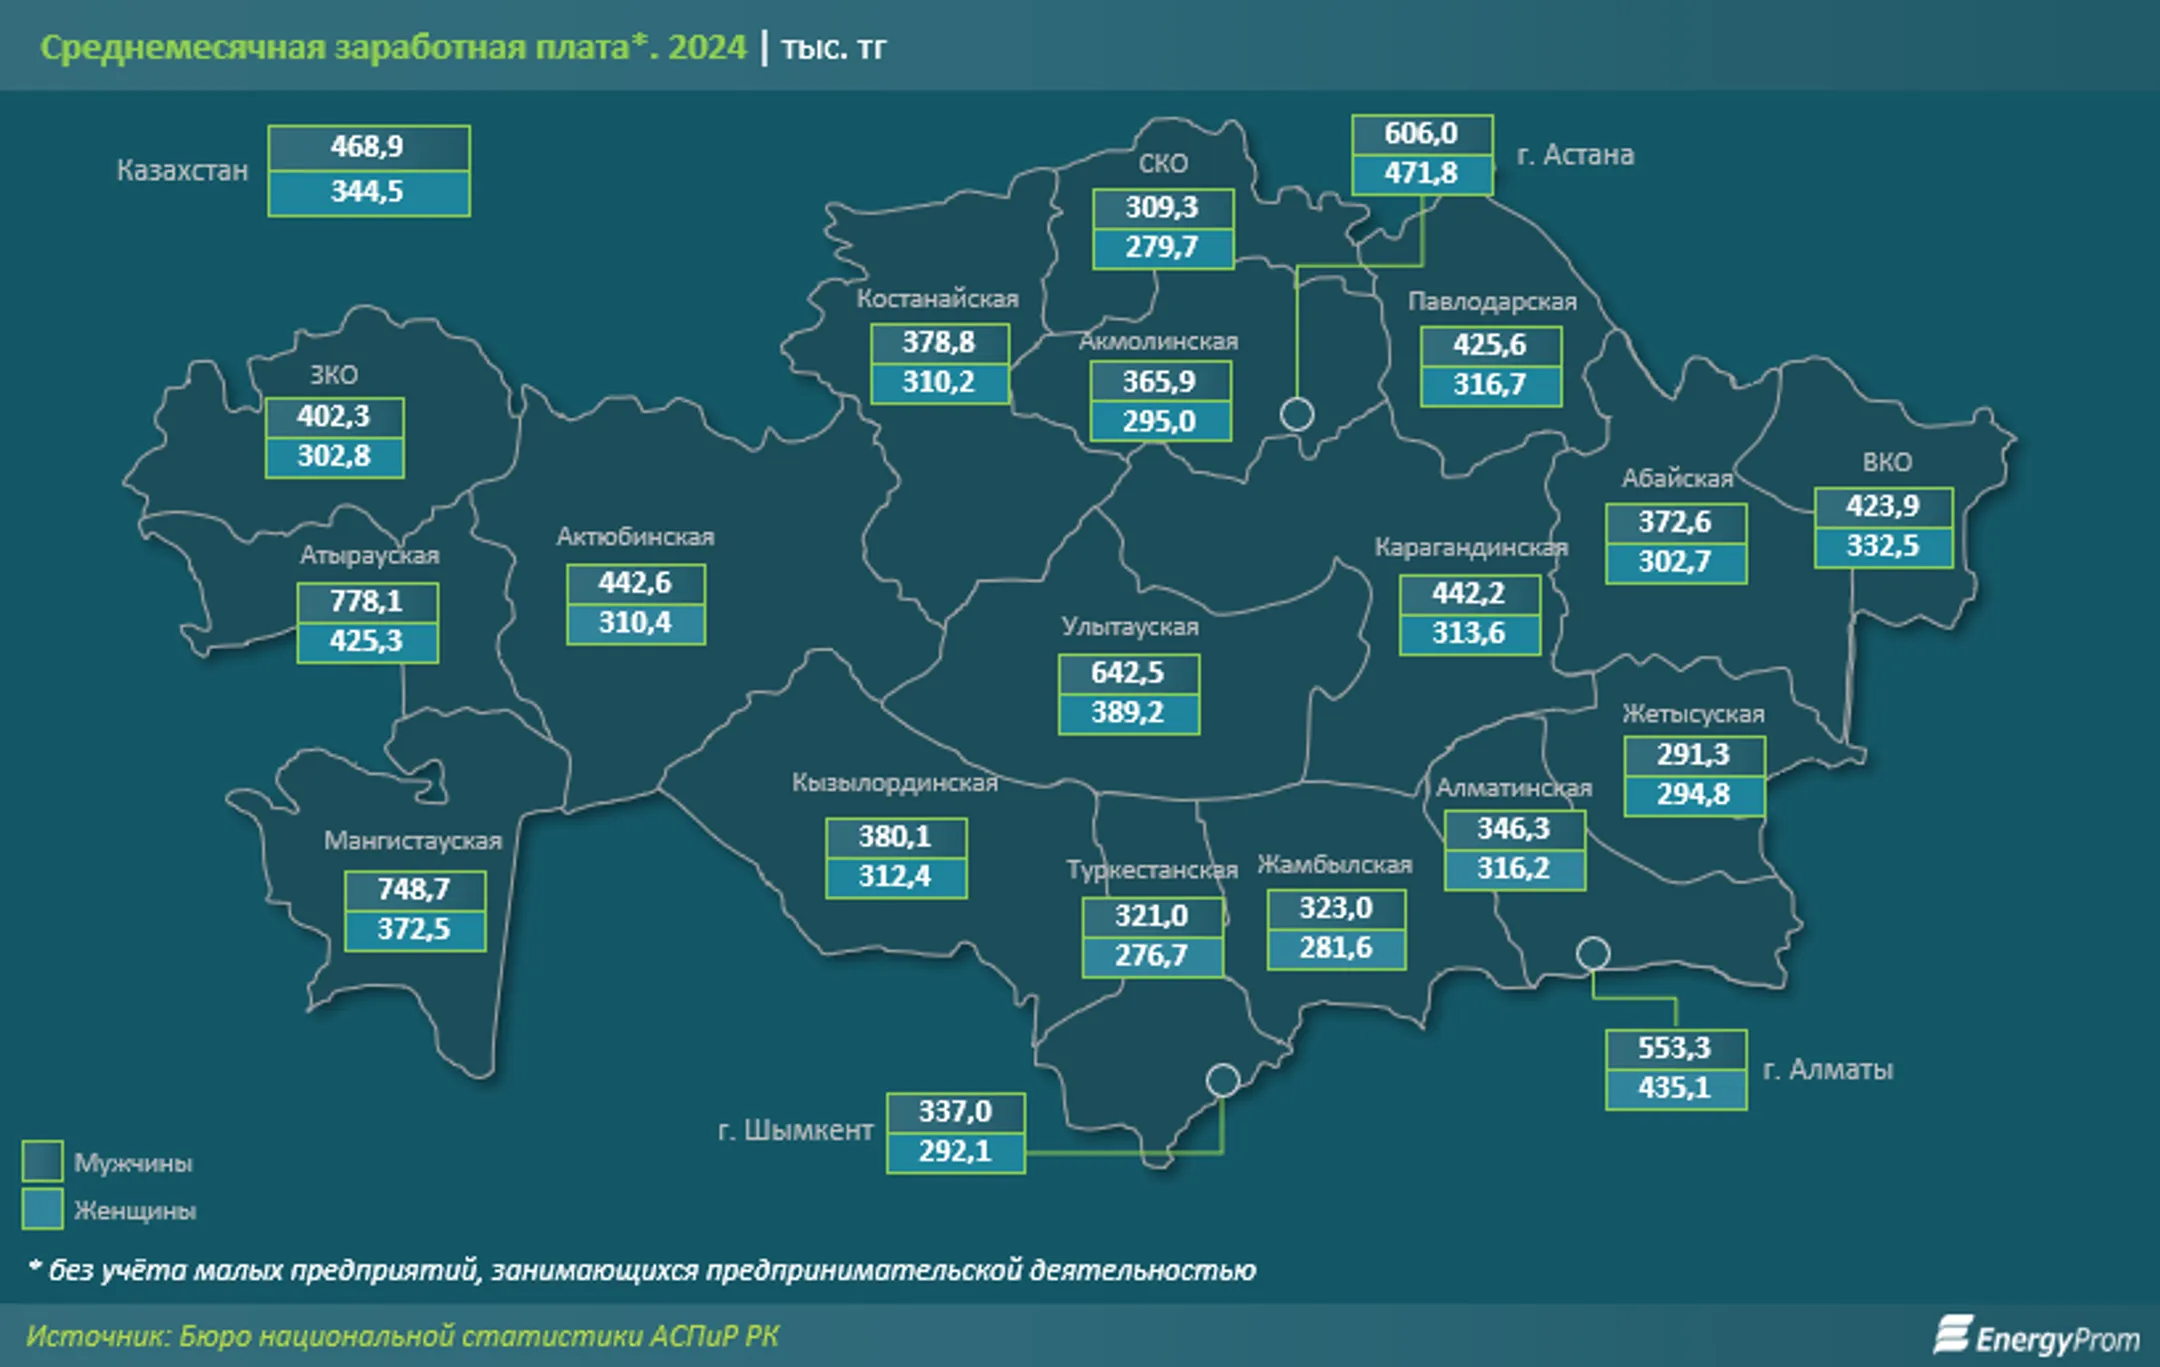Click the СКО men's value 309,3
The width and height of the screenshot is (2160, 1367).
click(1162, 208)
